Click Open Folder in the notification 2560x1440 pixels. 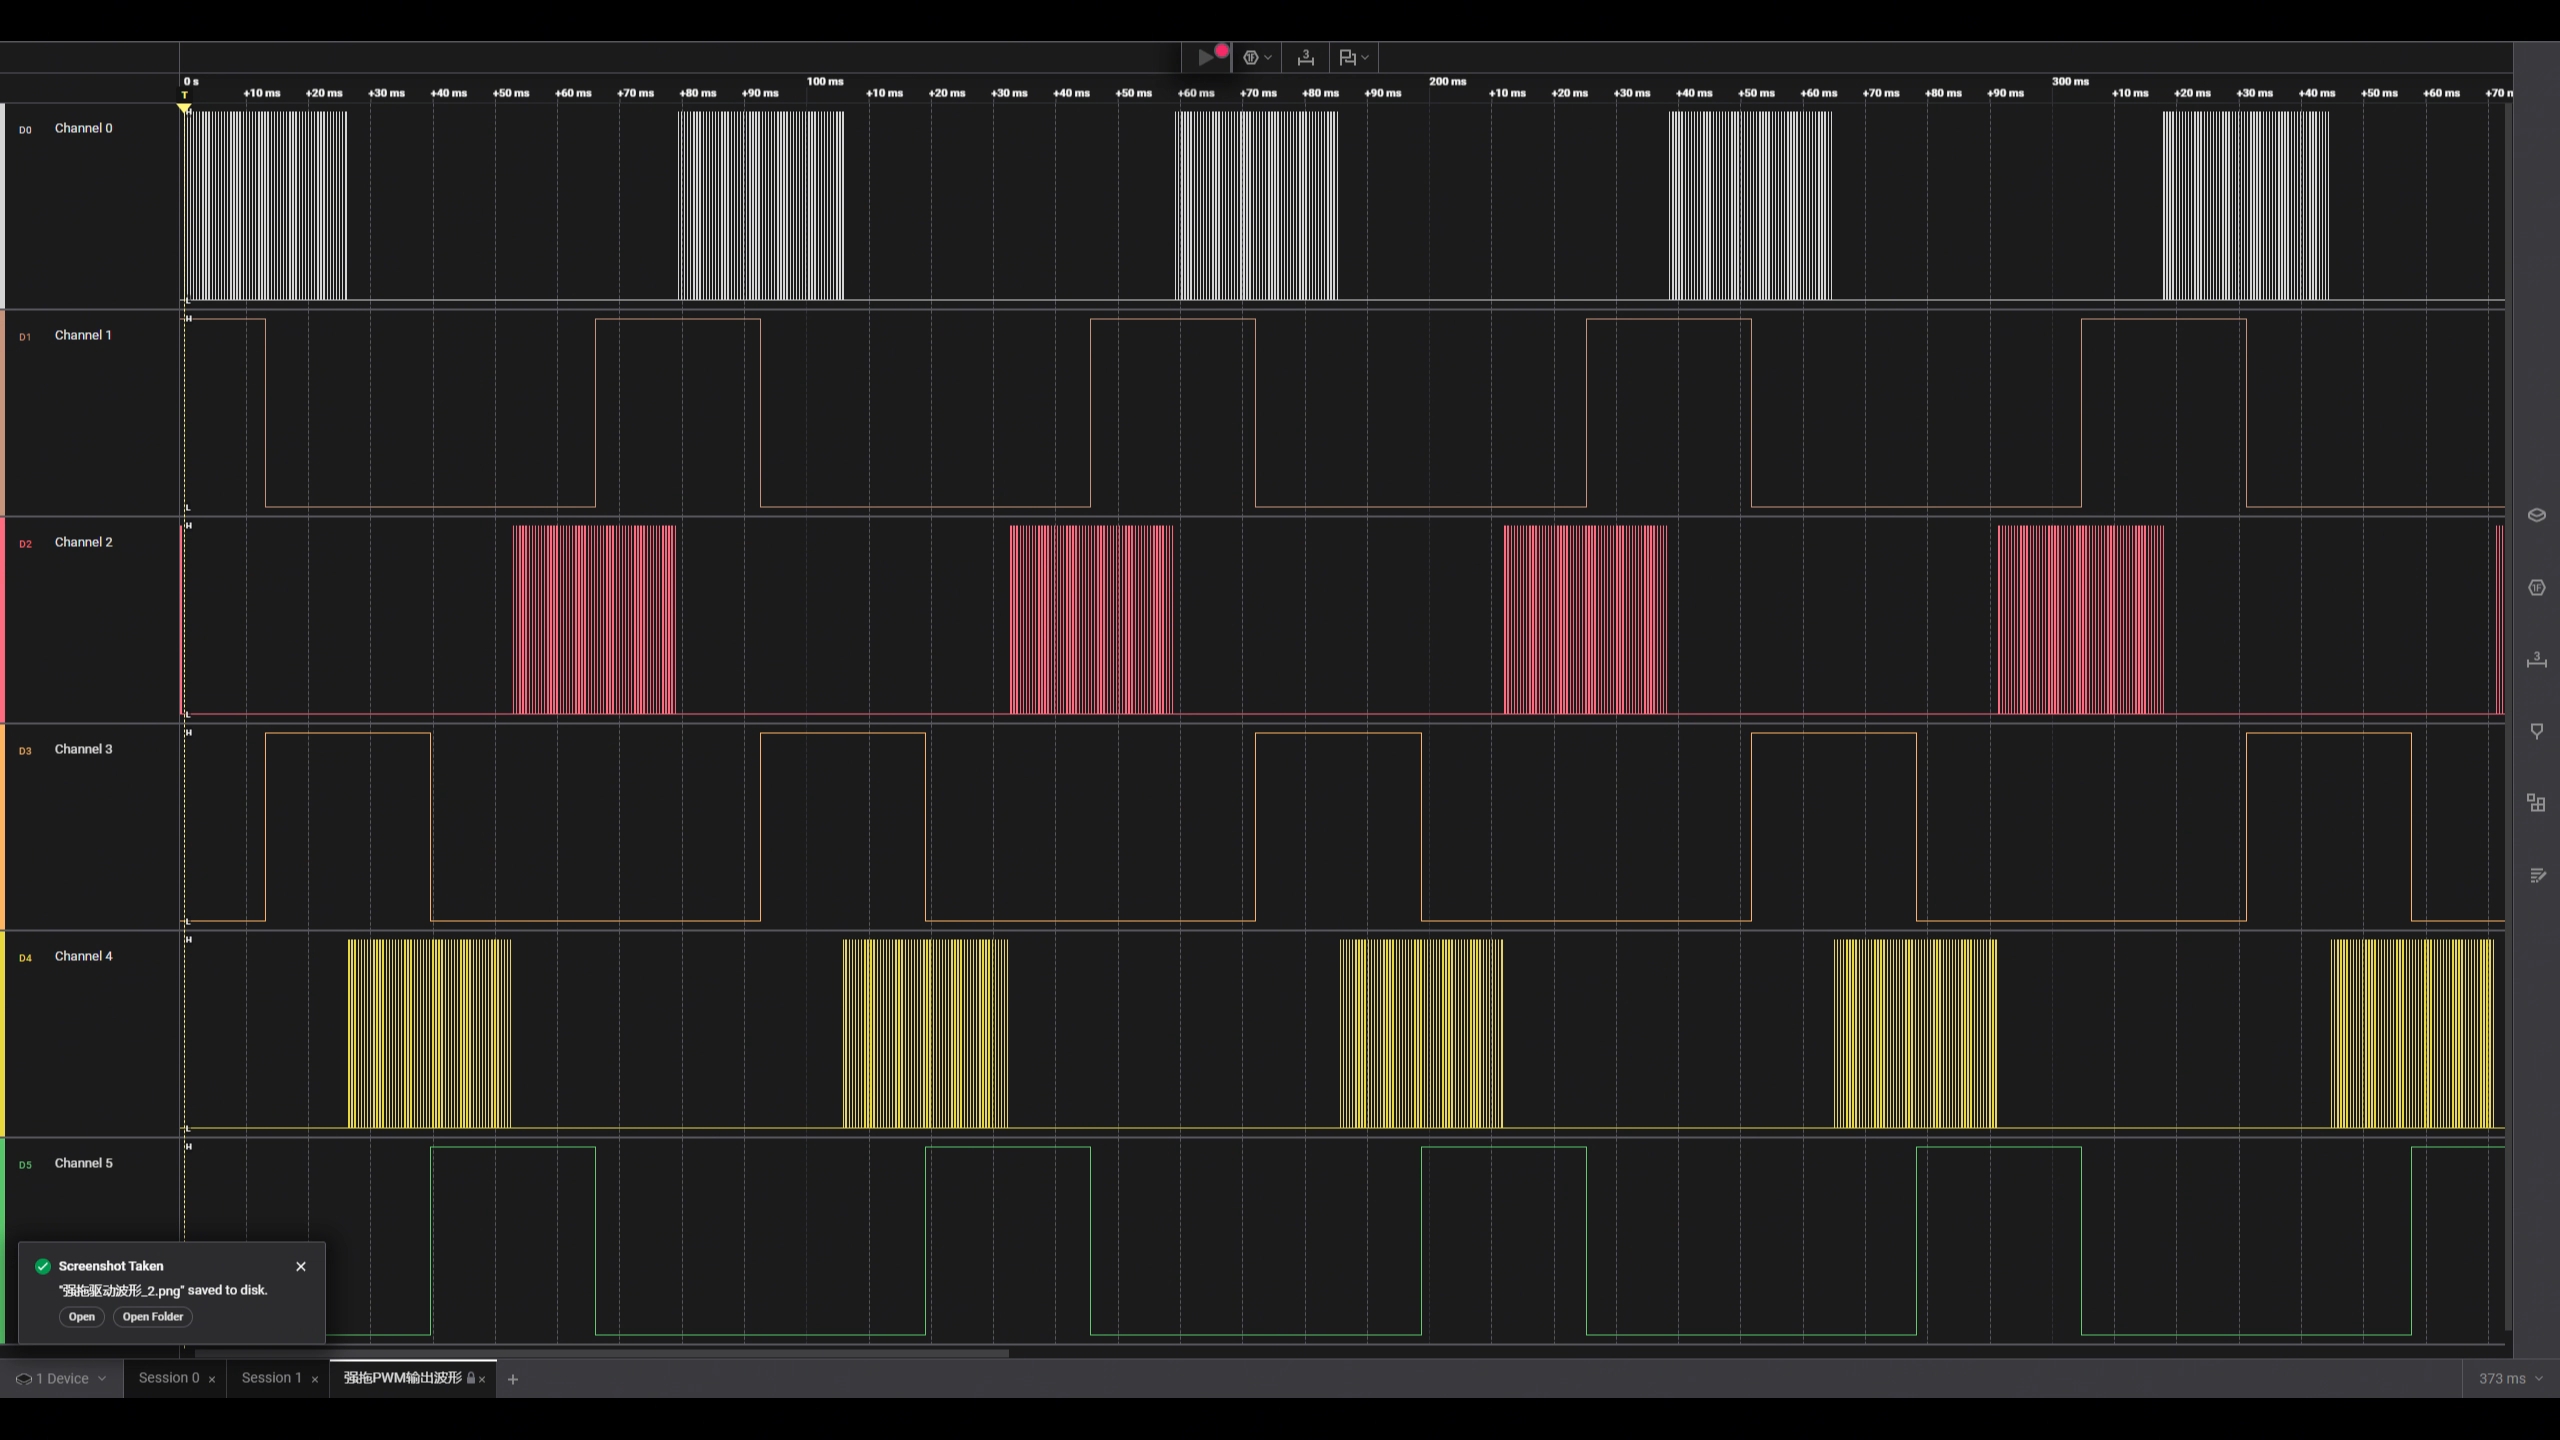point(152,1317)
